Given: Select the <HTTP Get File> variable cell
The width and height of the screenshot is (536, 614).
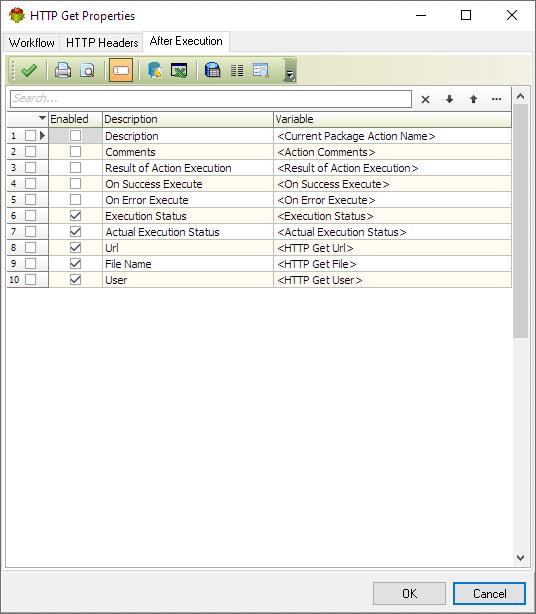Looking at the screenshot, I should tap(392, 264).
